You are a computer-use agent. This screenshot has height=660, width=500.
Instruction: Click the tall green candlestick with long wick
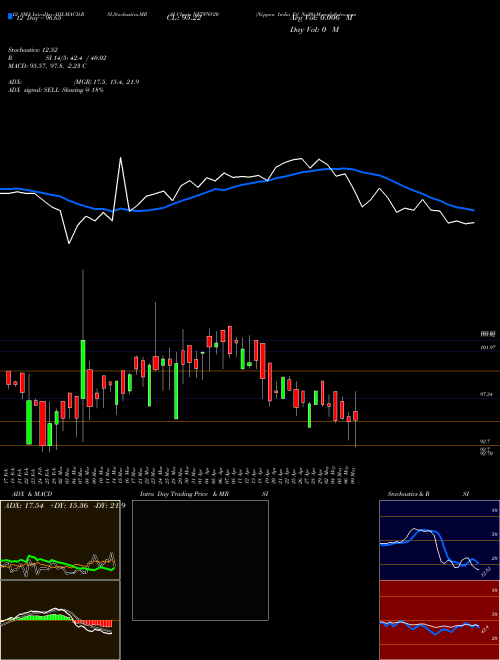tap(83, 369)
